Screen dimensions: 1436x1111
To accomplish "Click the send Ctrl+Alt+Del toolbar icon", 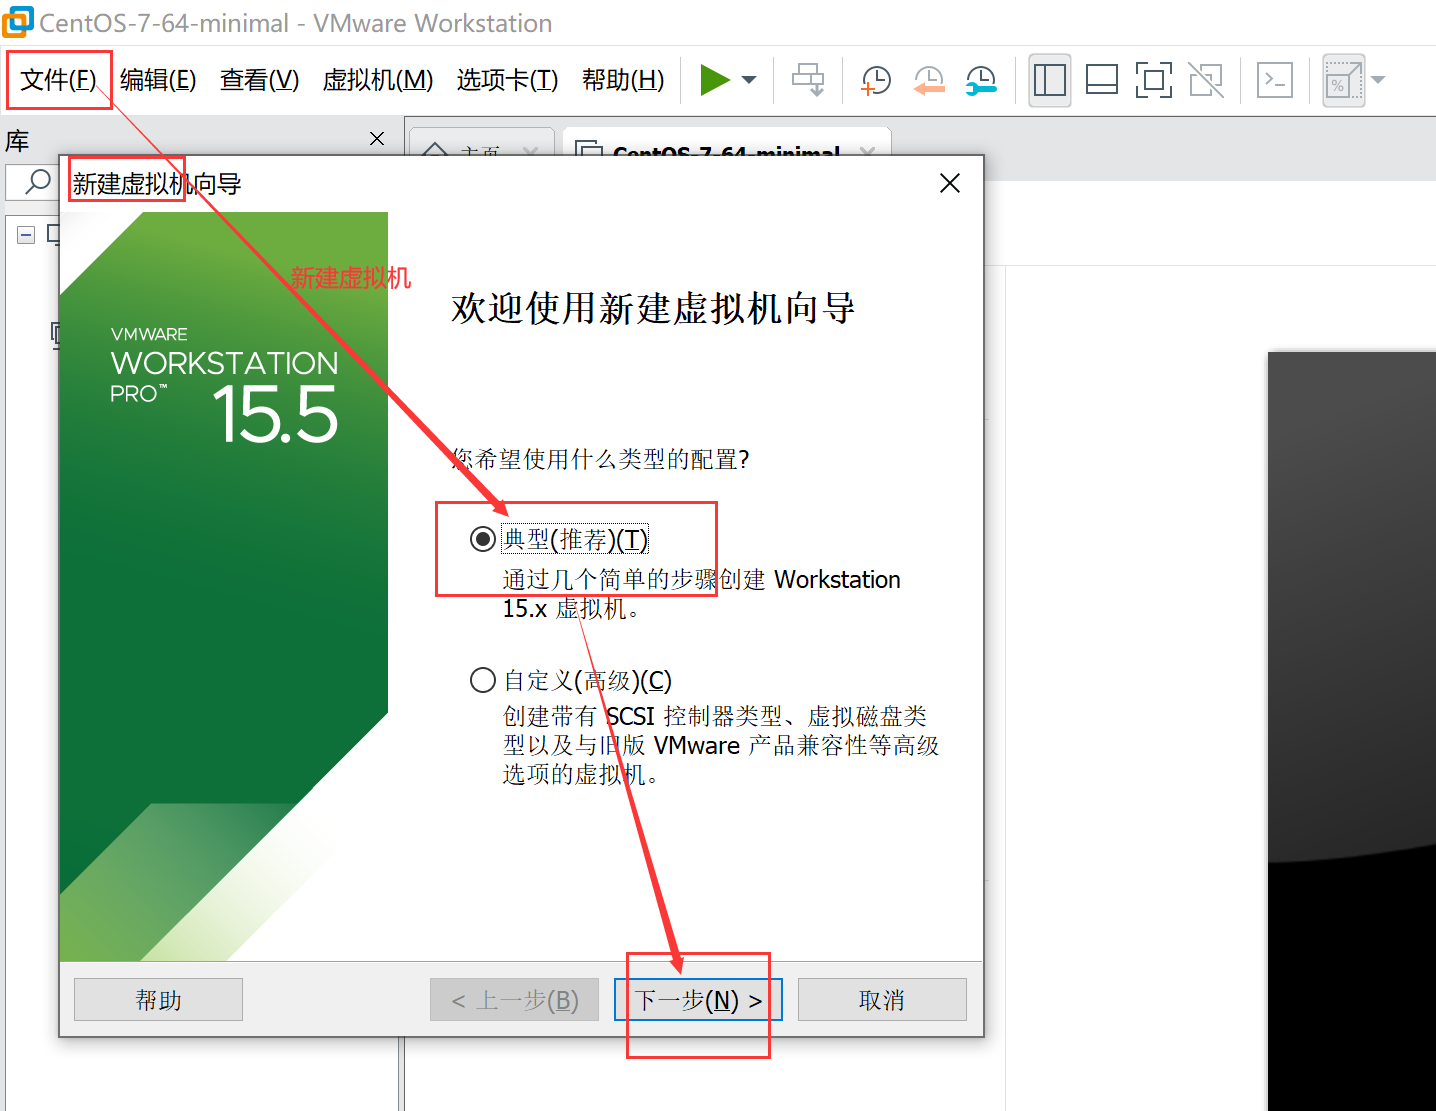I will (808, 80).
